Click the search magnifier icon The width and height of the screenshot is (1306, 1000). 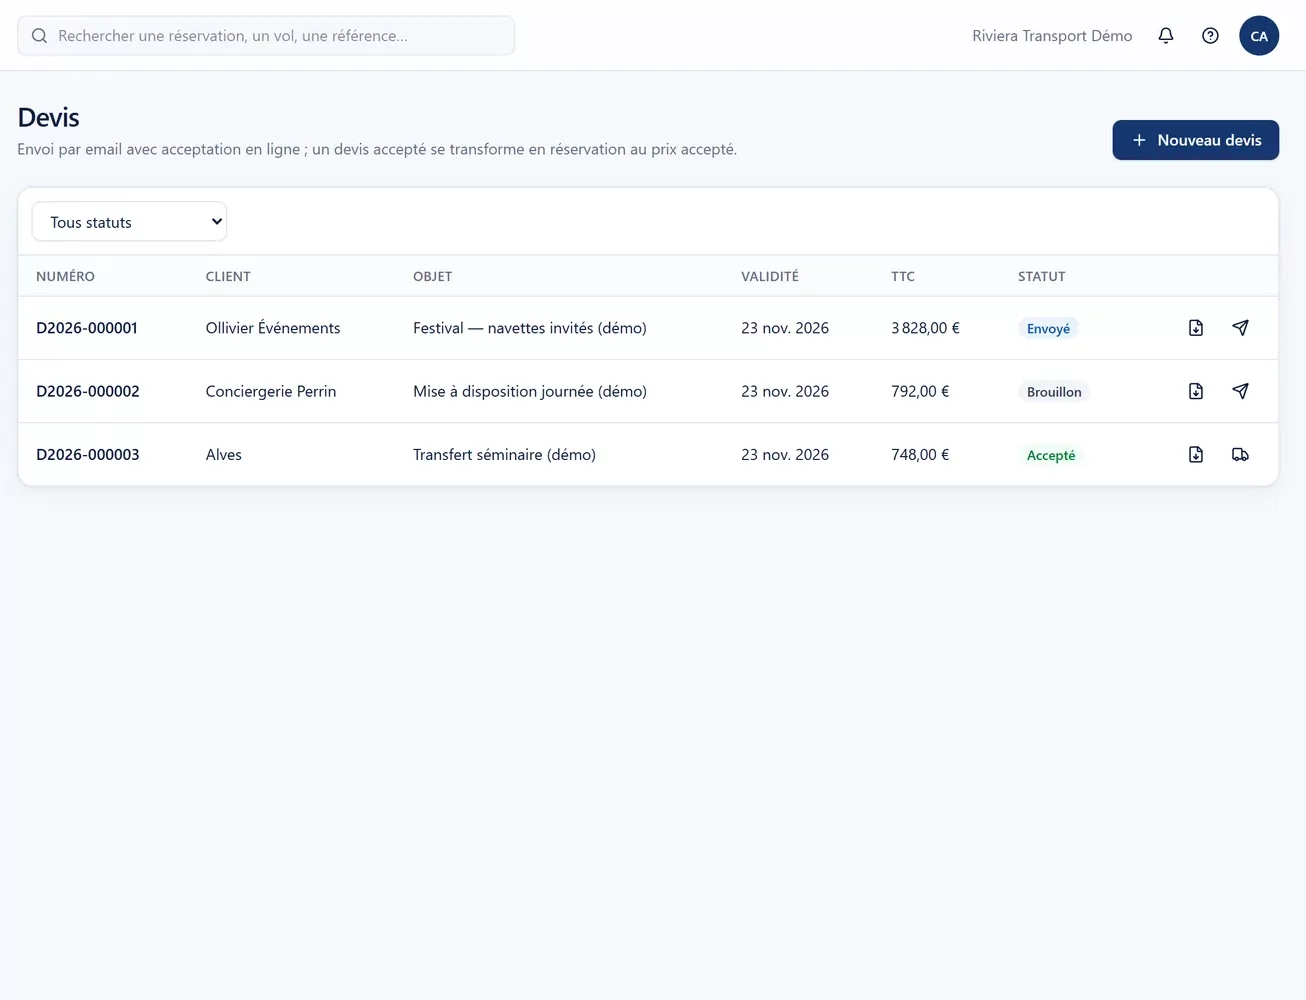coord(39,36)
